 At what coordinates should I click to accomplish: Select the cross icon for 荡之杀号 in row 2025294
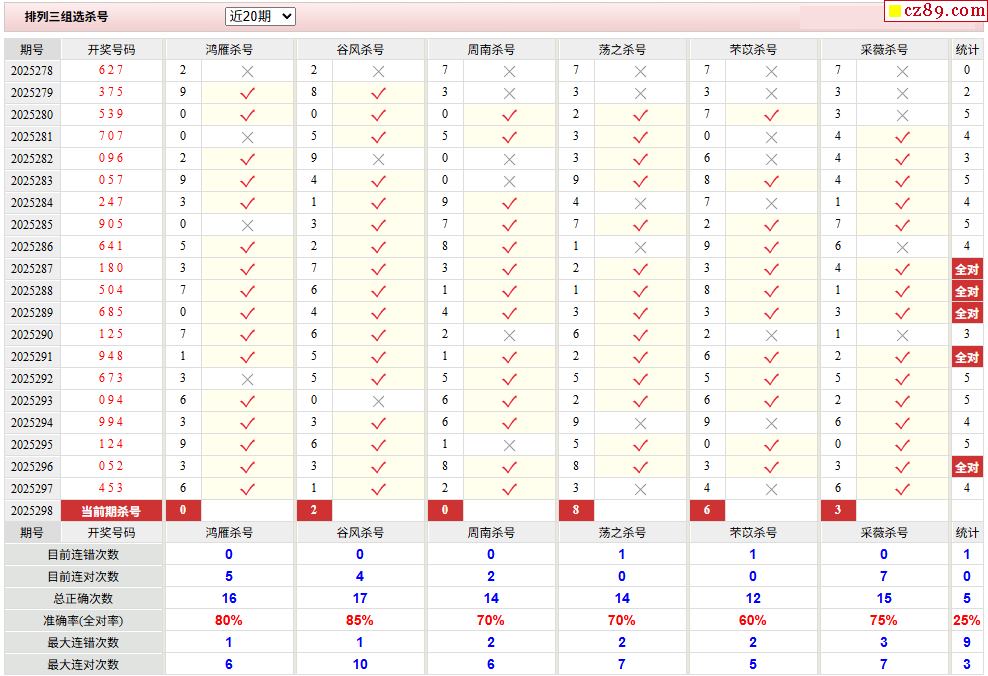(x=640, y=423)
